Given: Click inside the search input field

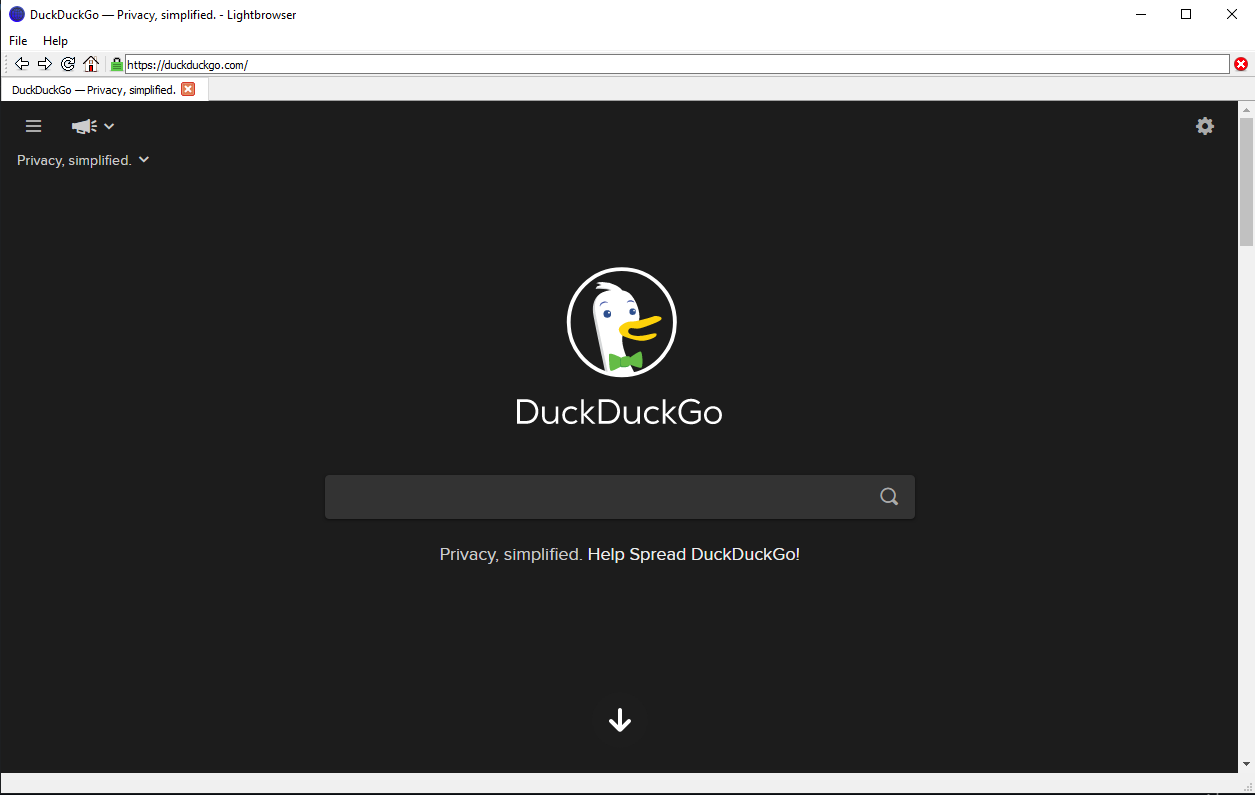Looking at the screenshot, I should coord(600,496).
